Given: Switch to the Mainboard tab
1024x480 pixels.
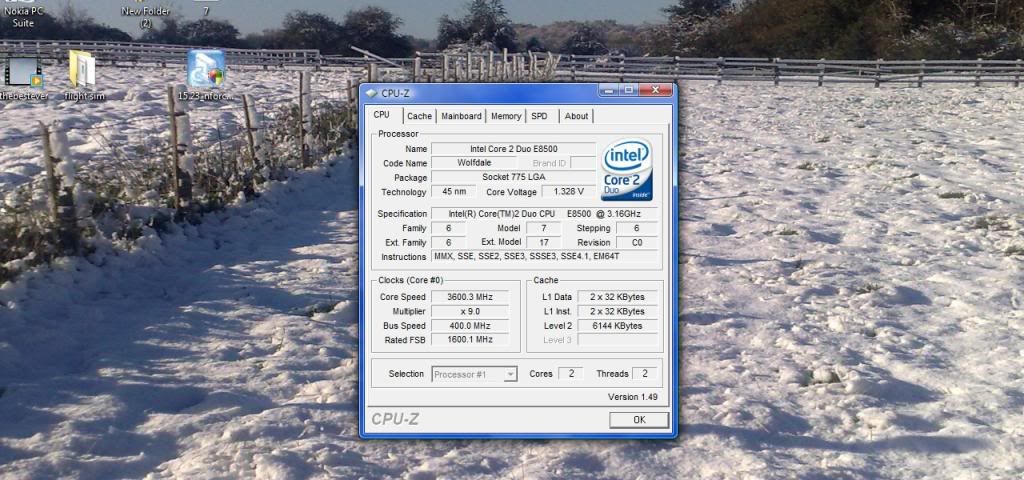Looking at the screenshot, I should (461, 116).
